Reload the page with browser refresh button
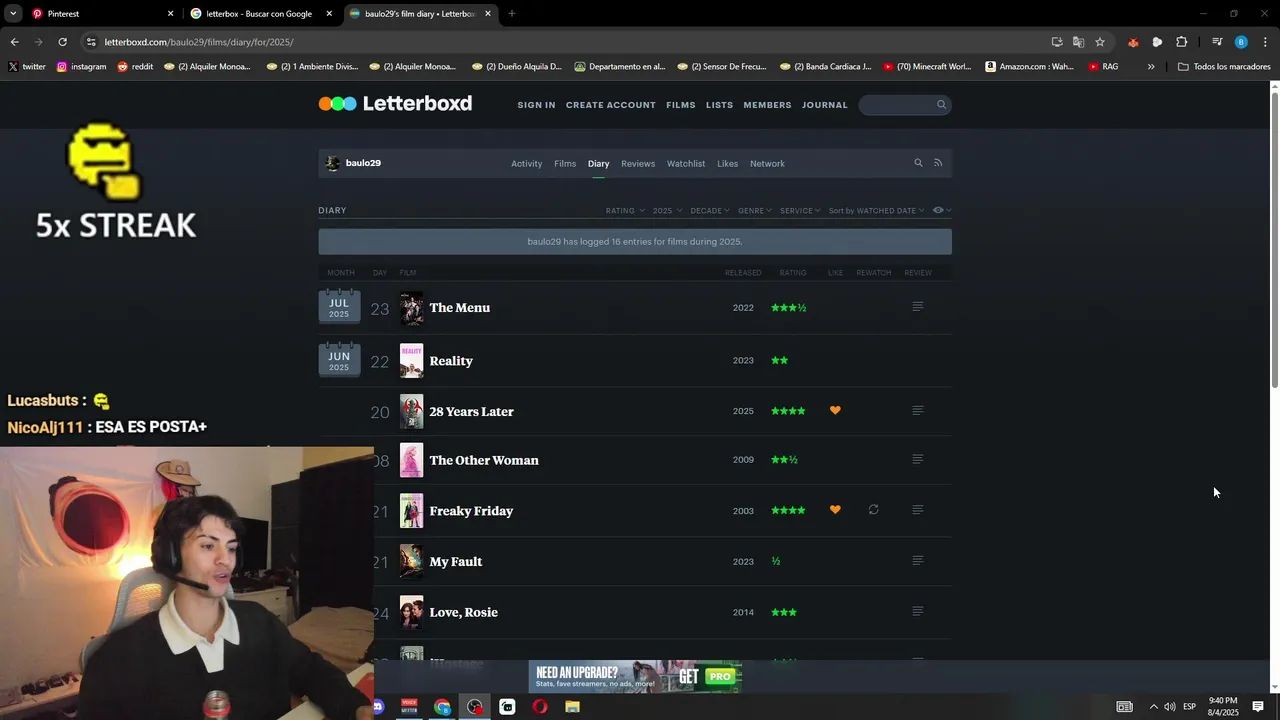 [x=62, y=42]
